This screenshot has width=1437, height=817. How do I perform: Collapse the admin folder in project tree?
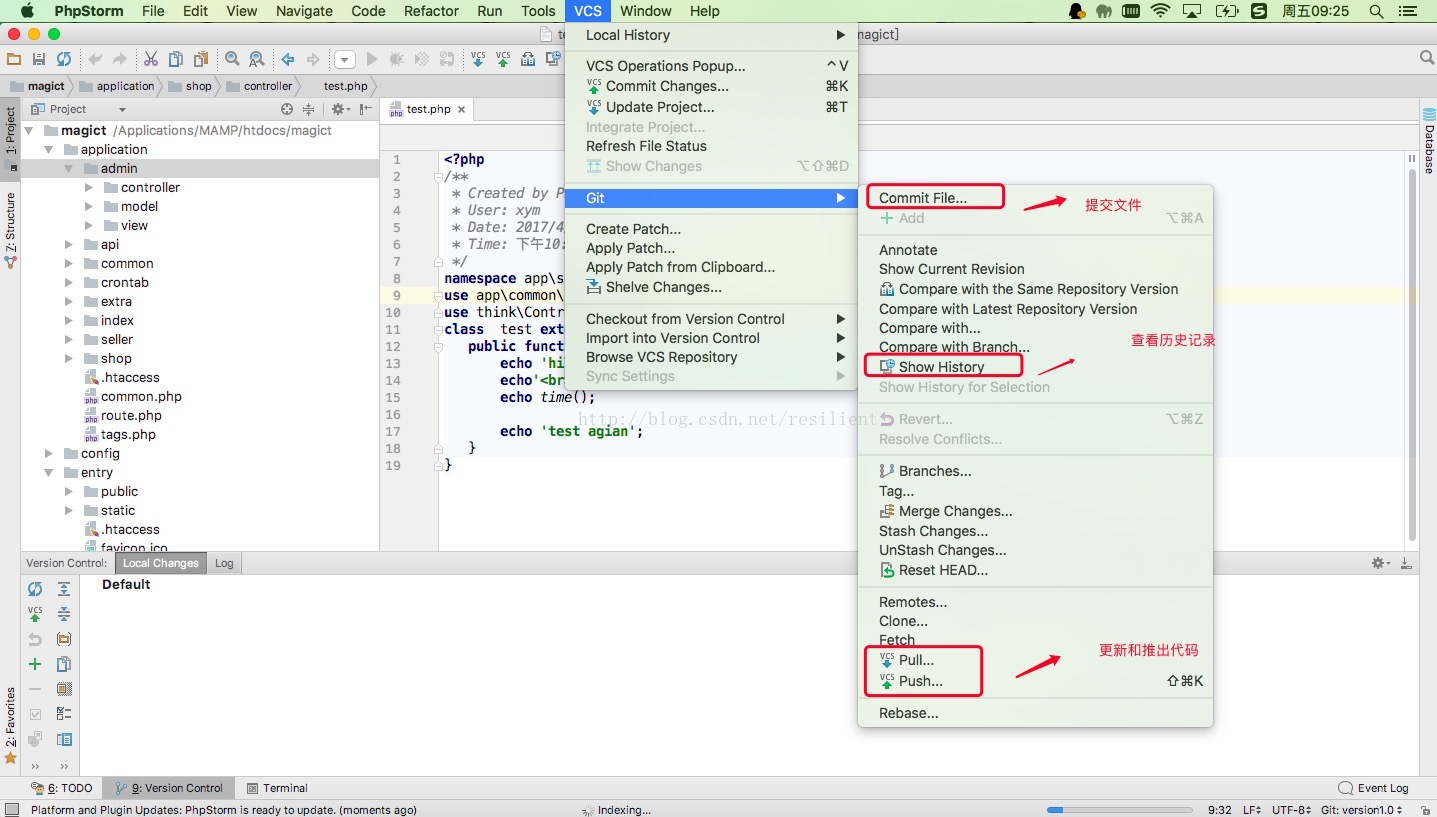(69, 169)
